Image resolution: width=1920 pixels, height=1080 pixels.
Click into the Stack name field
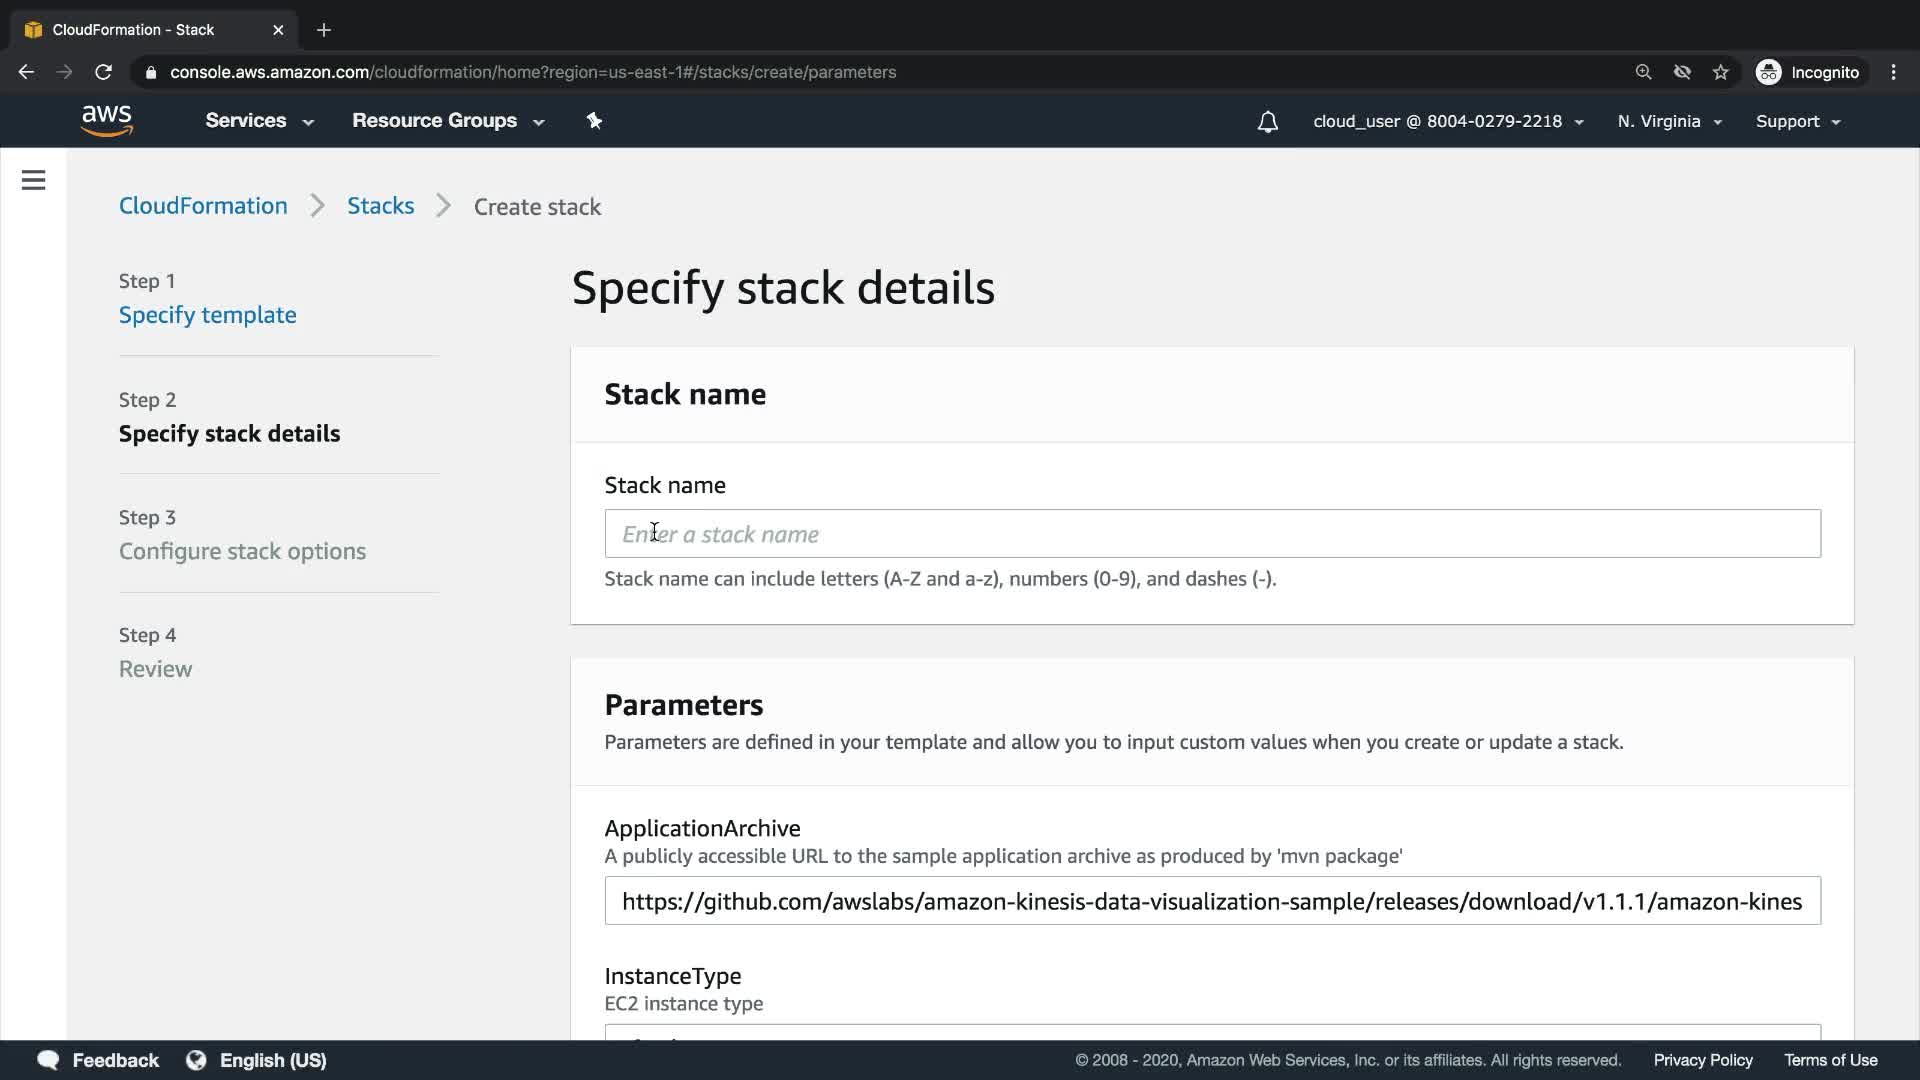click(1212, 534)
